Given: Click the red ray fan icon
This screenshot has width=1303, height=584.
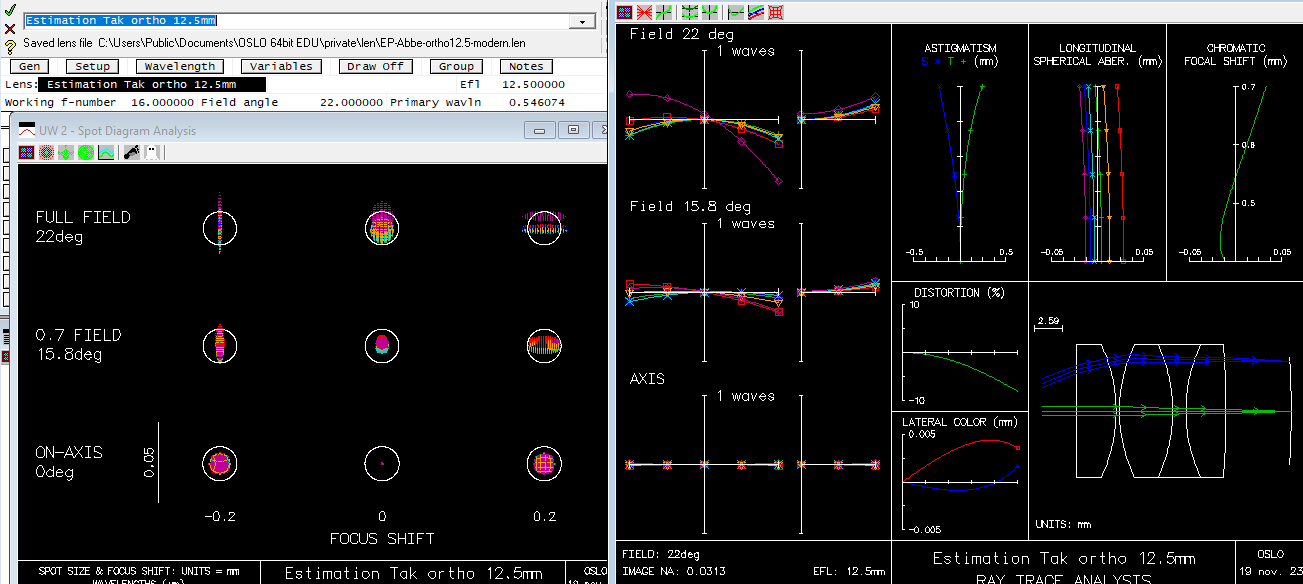Looking at the screenshot, I should click(644, 12).
